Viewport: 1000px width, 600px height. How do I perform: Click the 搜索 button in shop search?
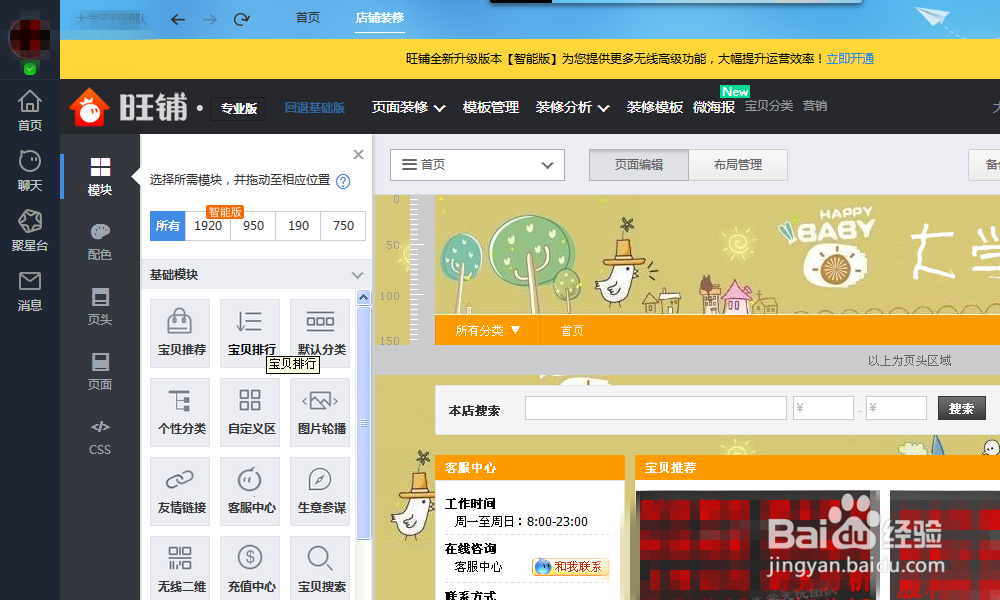pyautogui.click(x=962, y=408)
